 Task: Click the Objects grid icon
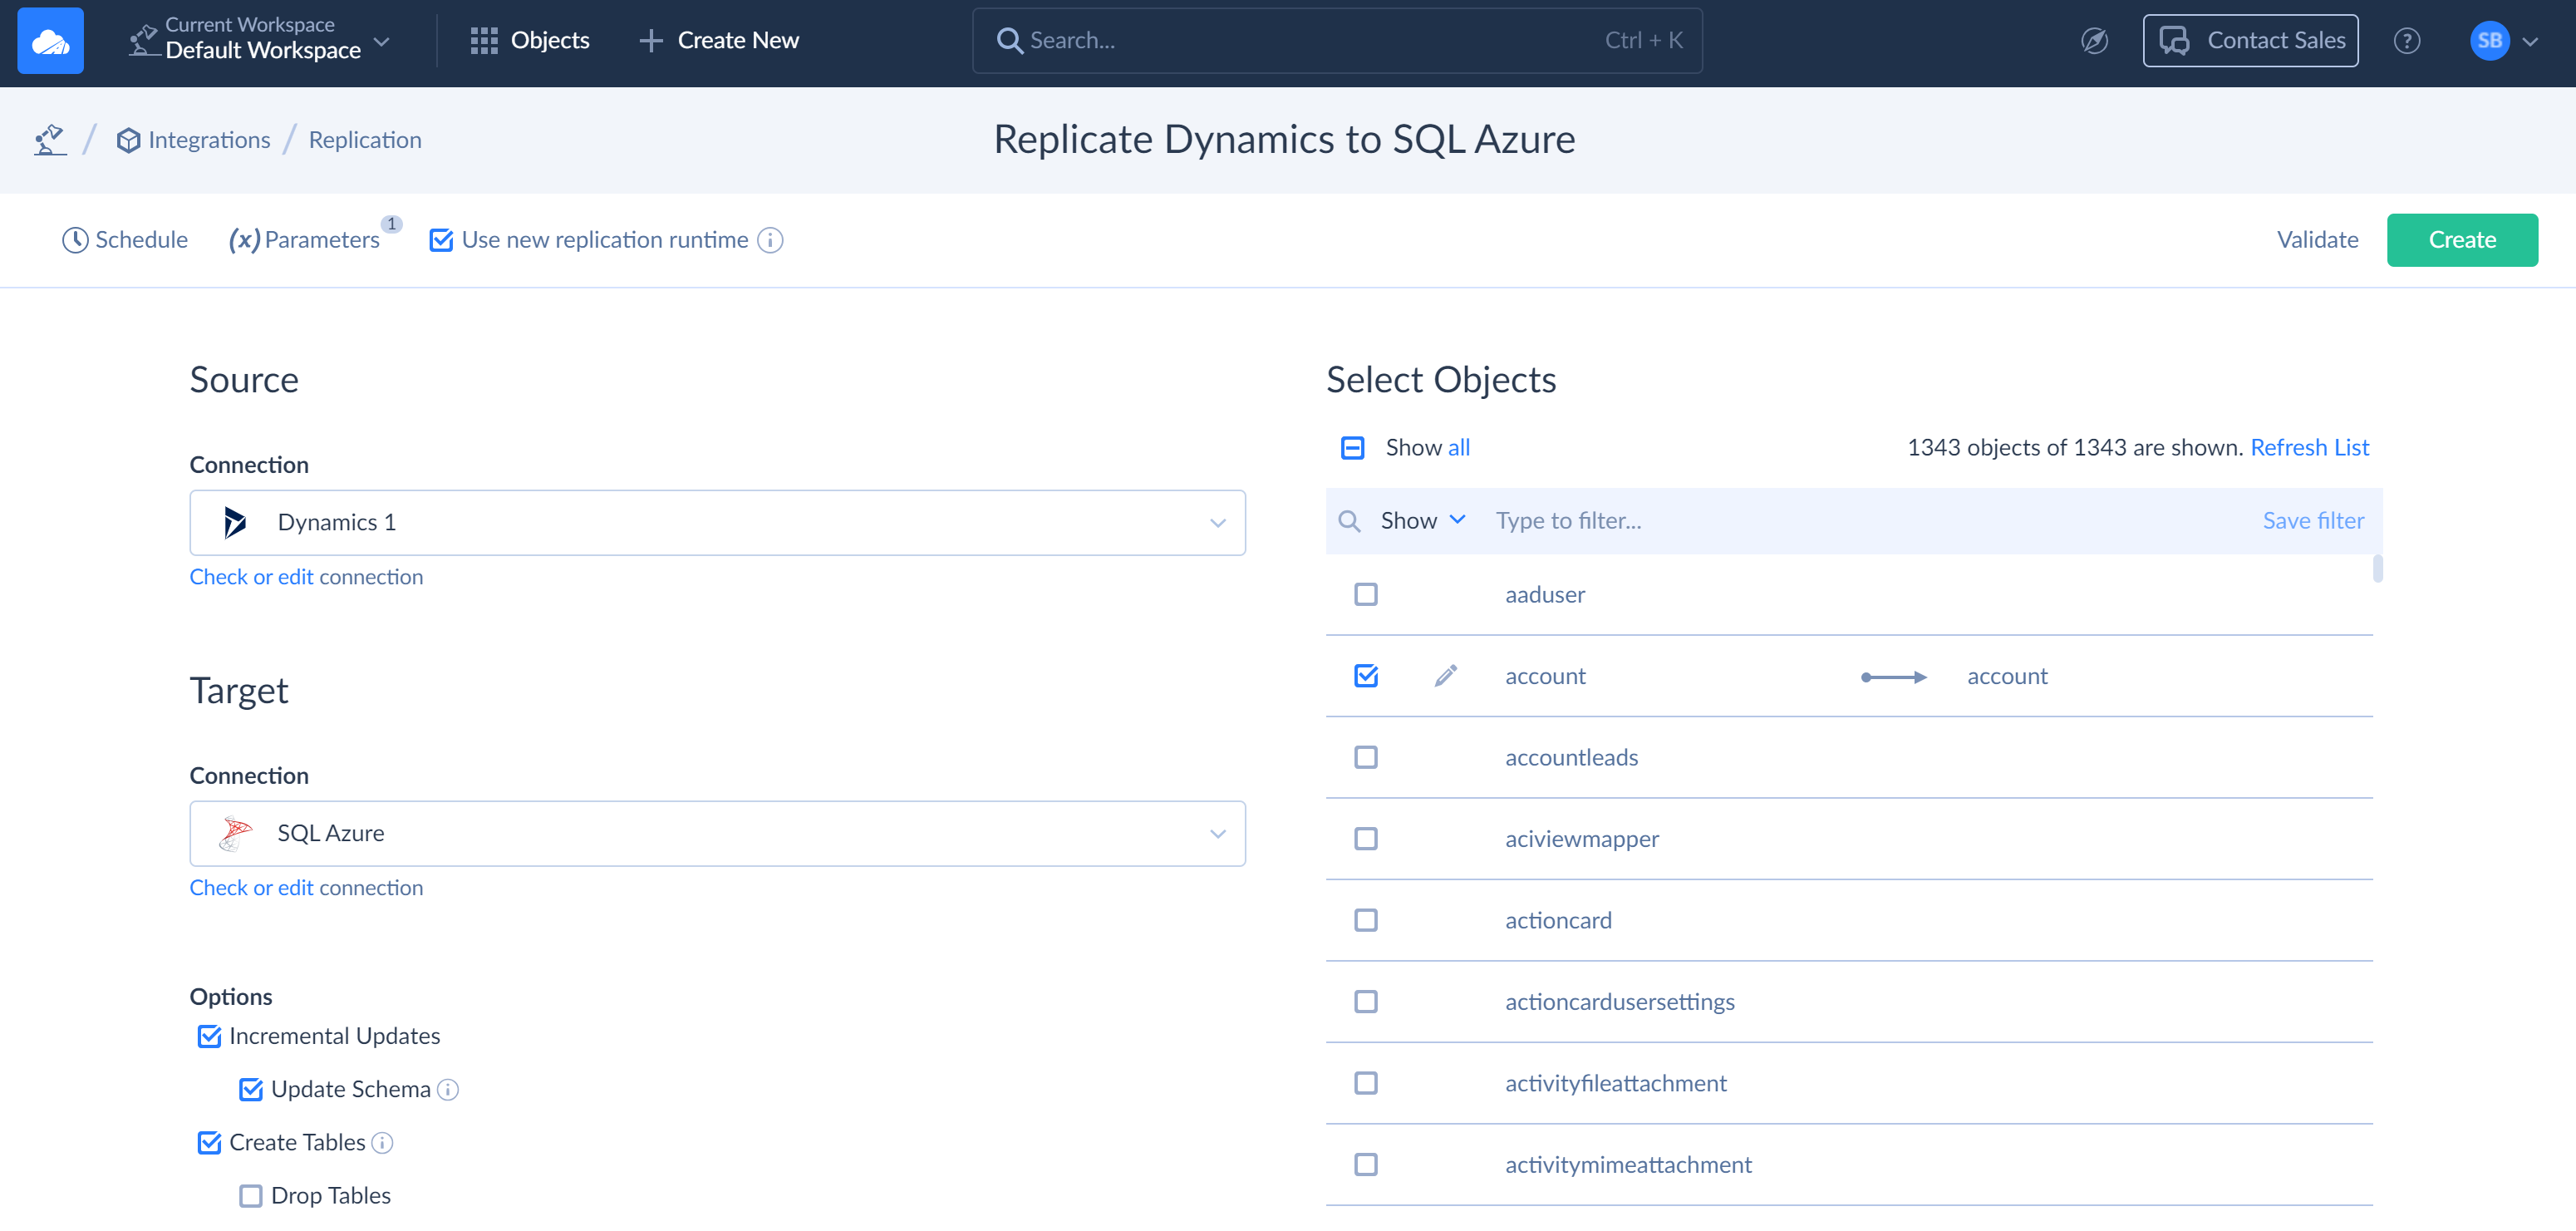[484, 40]
